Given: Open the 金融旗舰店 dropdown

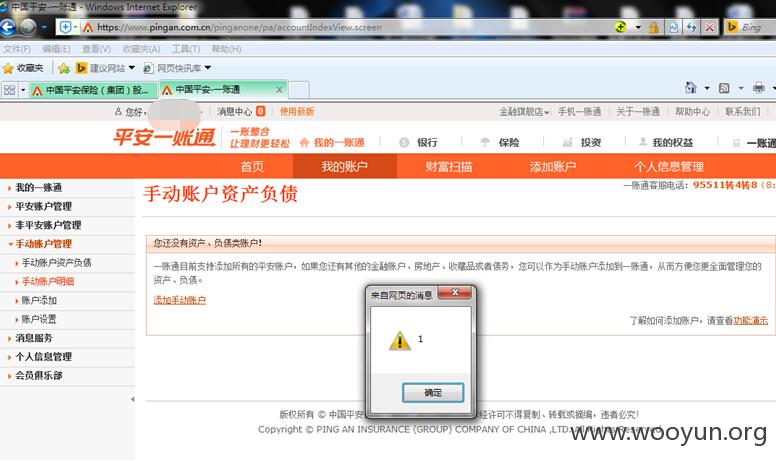Looking at the screenshot, I should coord(524,112).
